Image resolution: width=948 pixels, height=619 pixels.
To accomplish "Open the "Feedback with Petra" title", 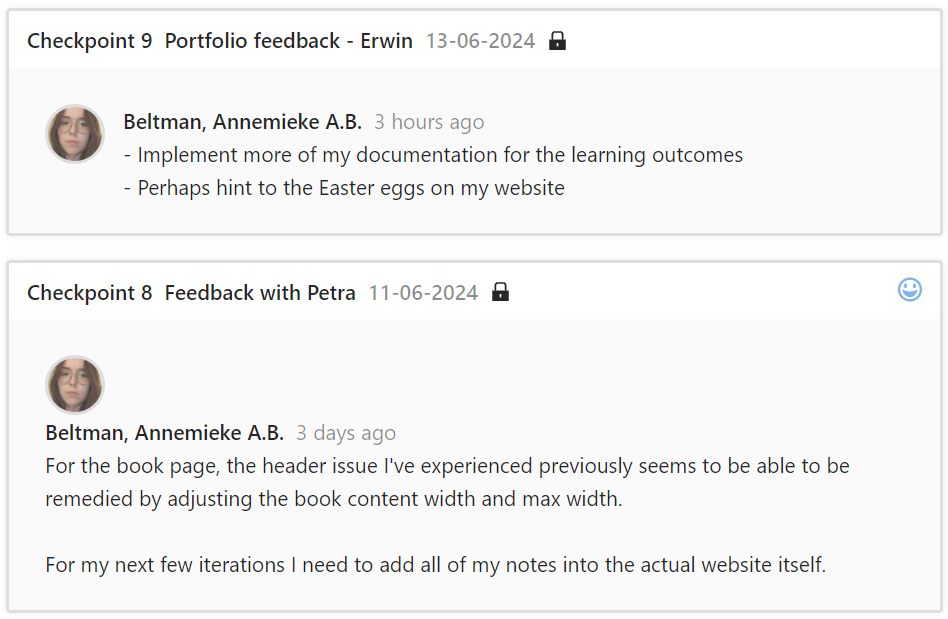I will [260, 293].
